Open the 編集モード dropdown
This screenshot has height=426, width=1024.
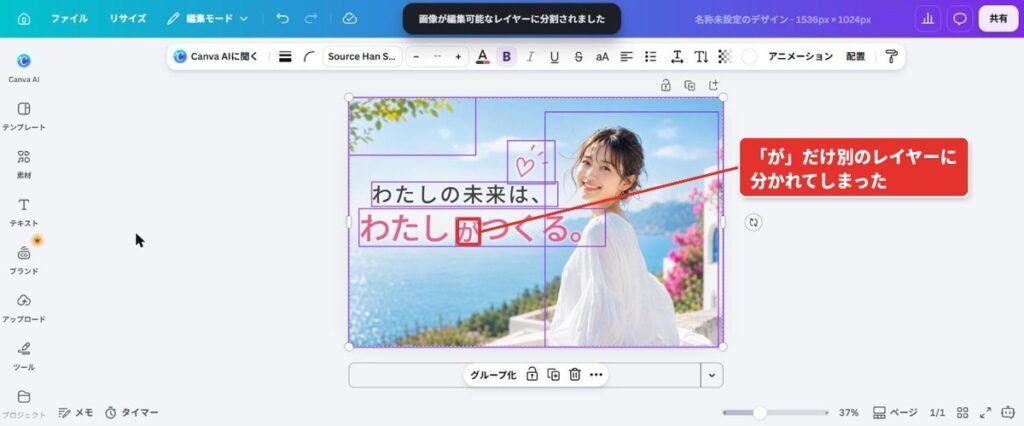pos(208,18)
